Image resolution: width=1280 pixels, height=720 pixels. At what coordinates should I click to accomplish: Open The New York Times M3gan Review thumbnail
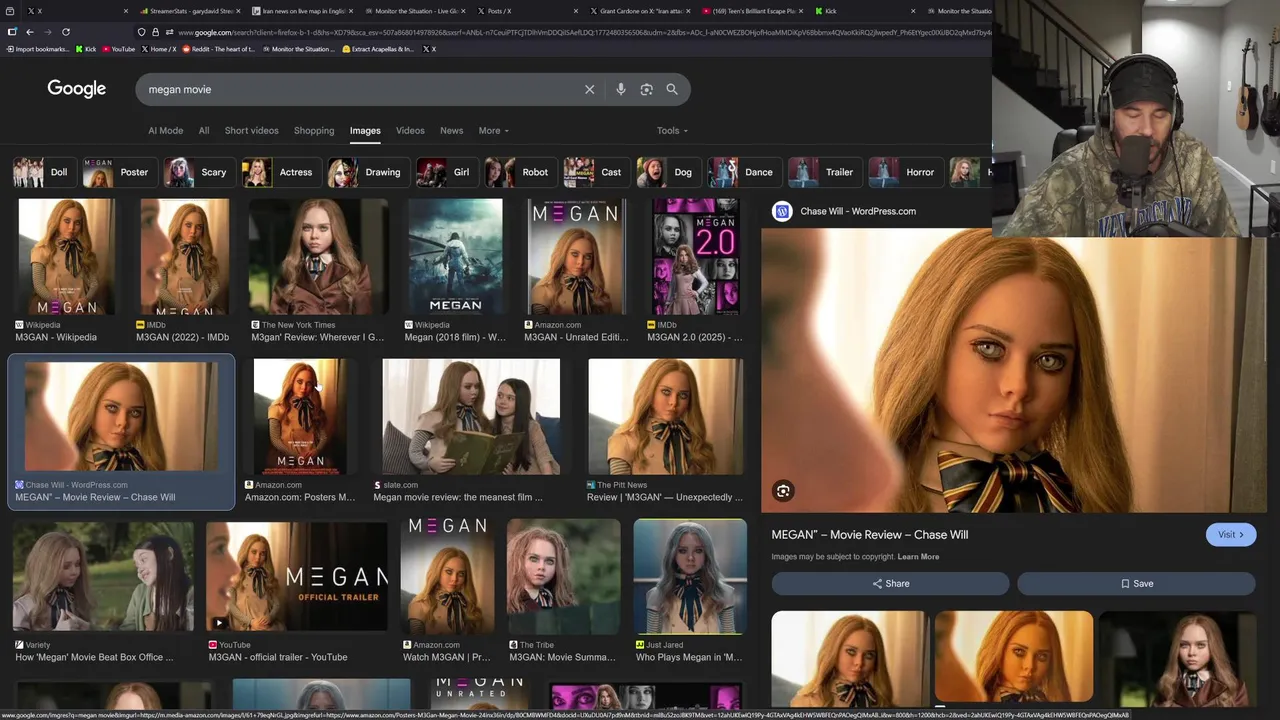318,257
